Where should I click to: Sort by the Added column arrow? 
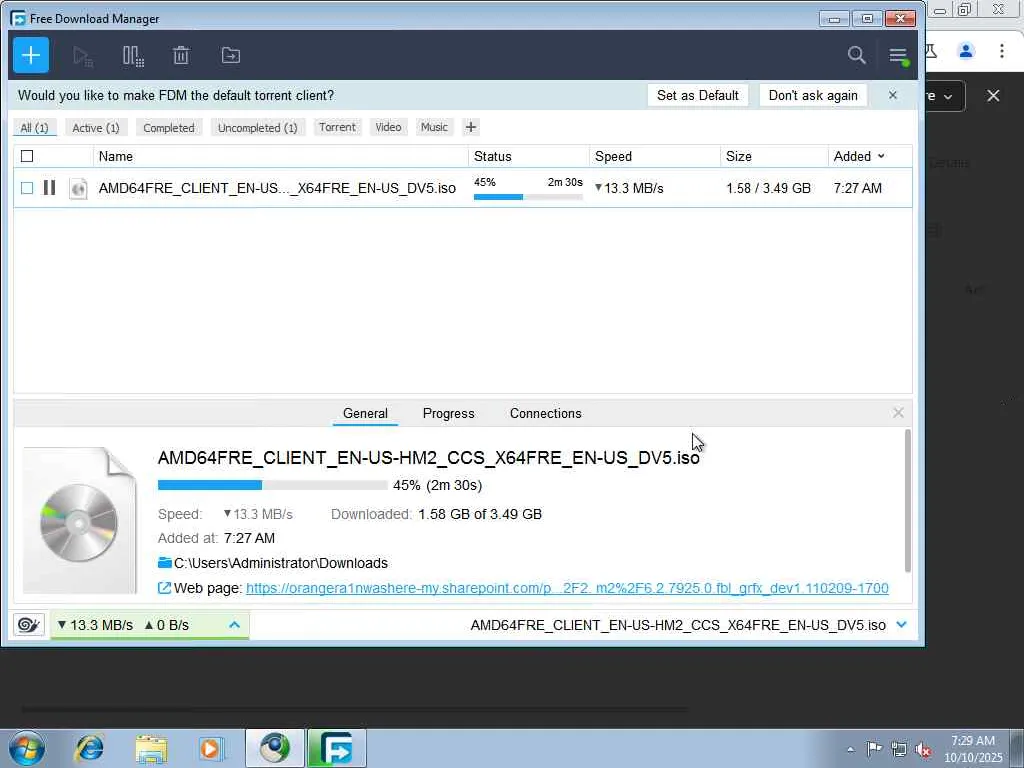881,156
